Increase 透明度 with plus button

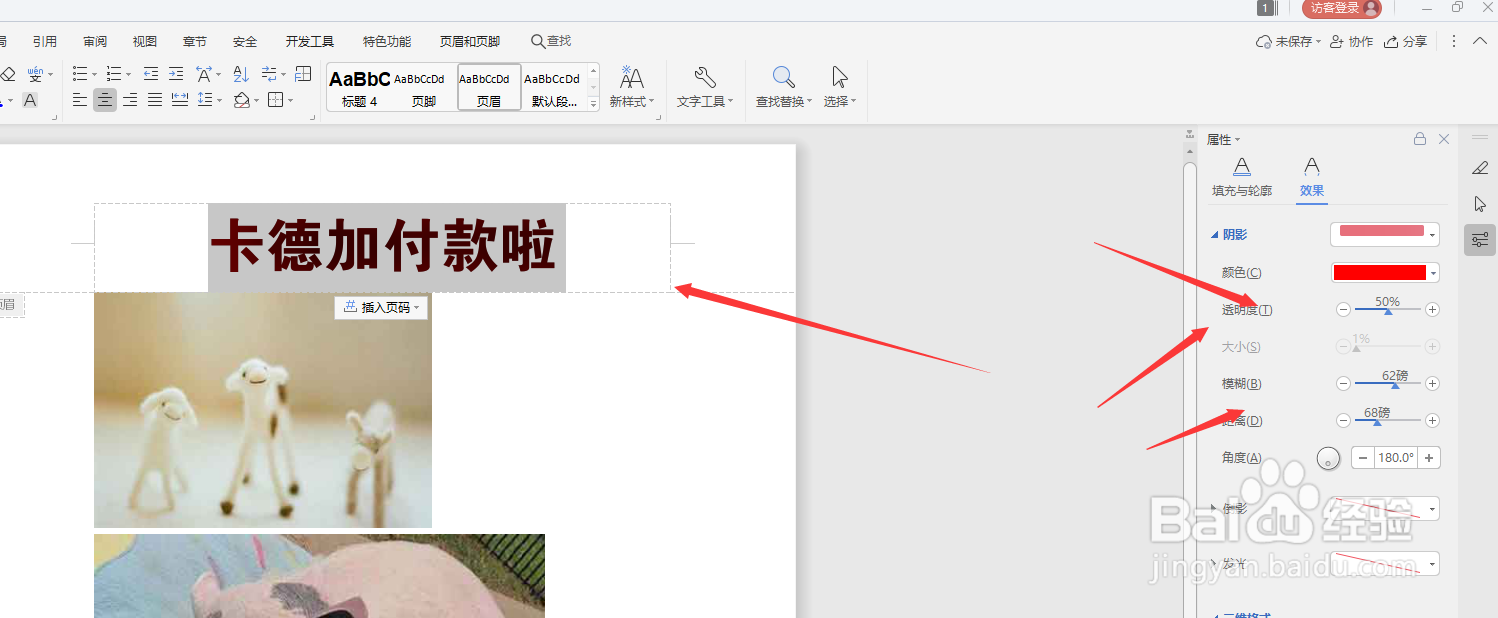click(1432, 310)
